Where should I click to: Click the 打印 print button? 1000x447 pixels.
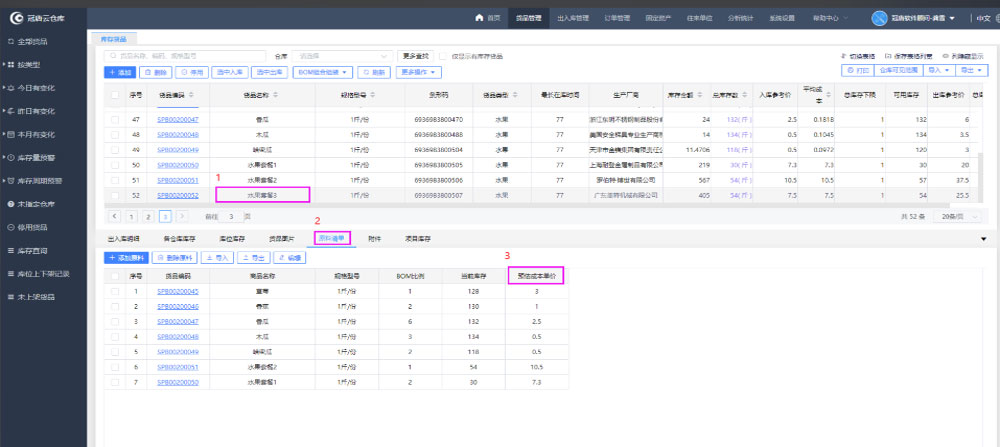click(858, 71)
